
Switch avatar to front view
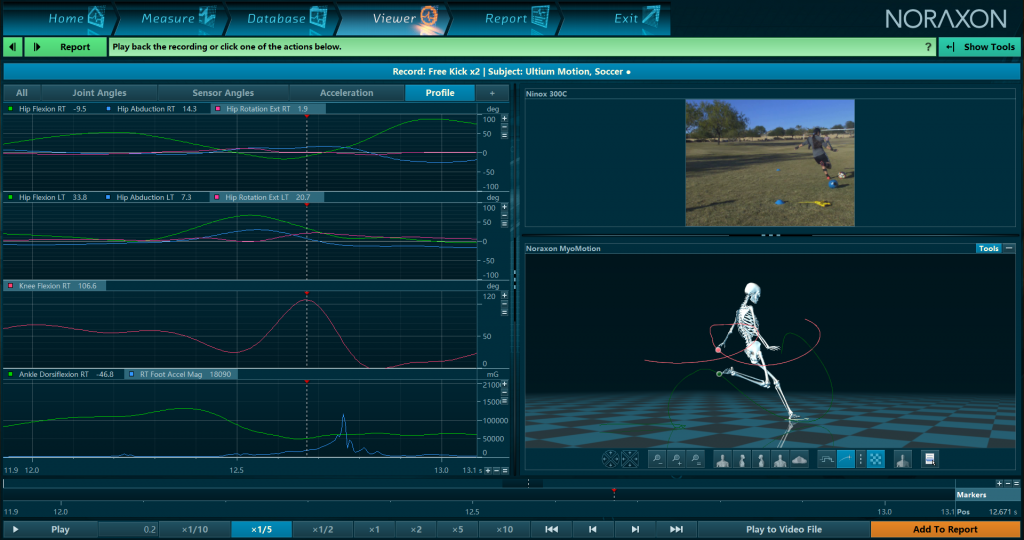[722, 460]
